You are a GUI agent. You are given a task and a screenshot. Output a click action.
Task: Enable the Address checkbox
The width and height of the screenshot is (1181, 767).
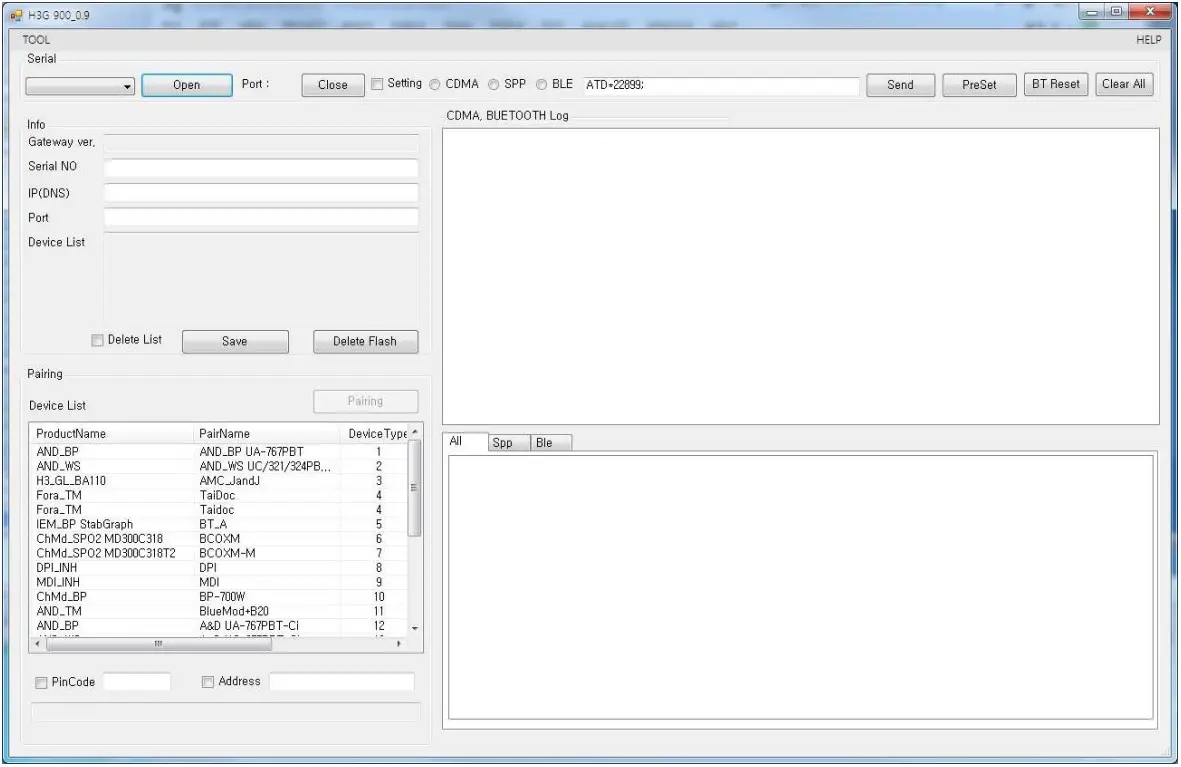click(x=208, y=682)
